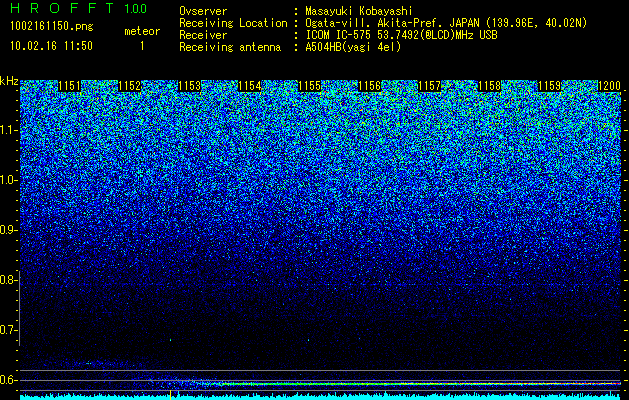The height and width of the screenshot is (400, 629).
Task: Click the 1.1 kHz axis label
Action: tap(7, 130)
